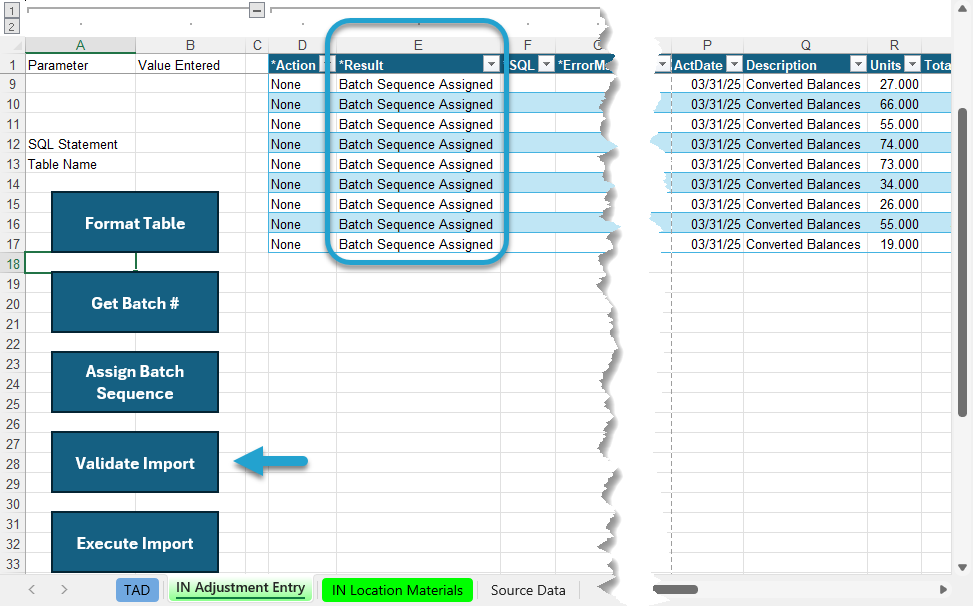Click the vertical scrollbar thumb

pos(962,262)
